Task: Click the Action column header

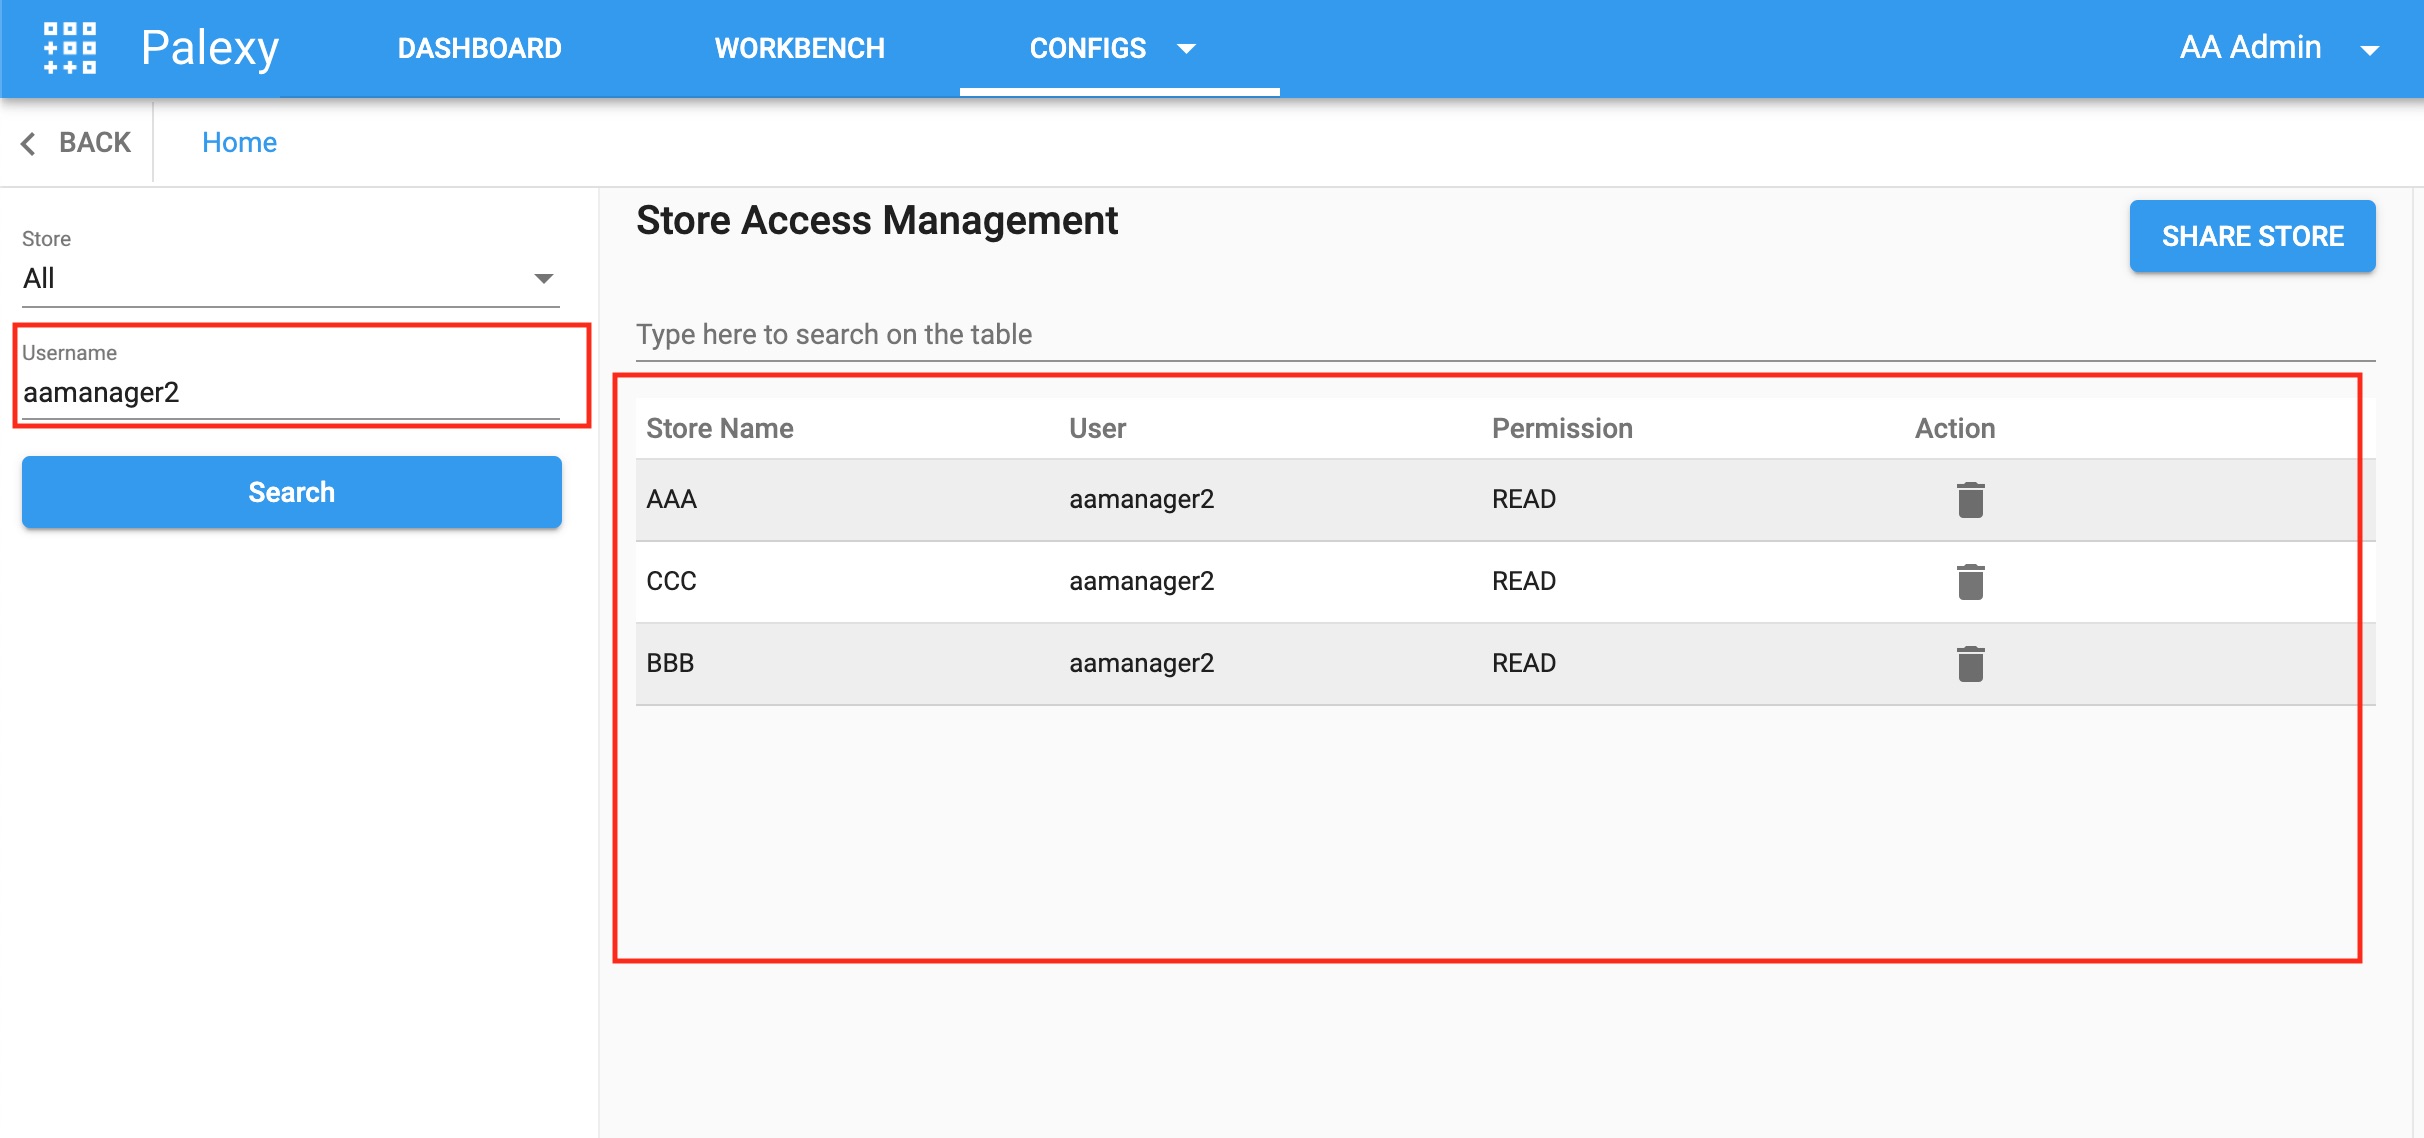Action: [x=1955, y=428]
